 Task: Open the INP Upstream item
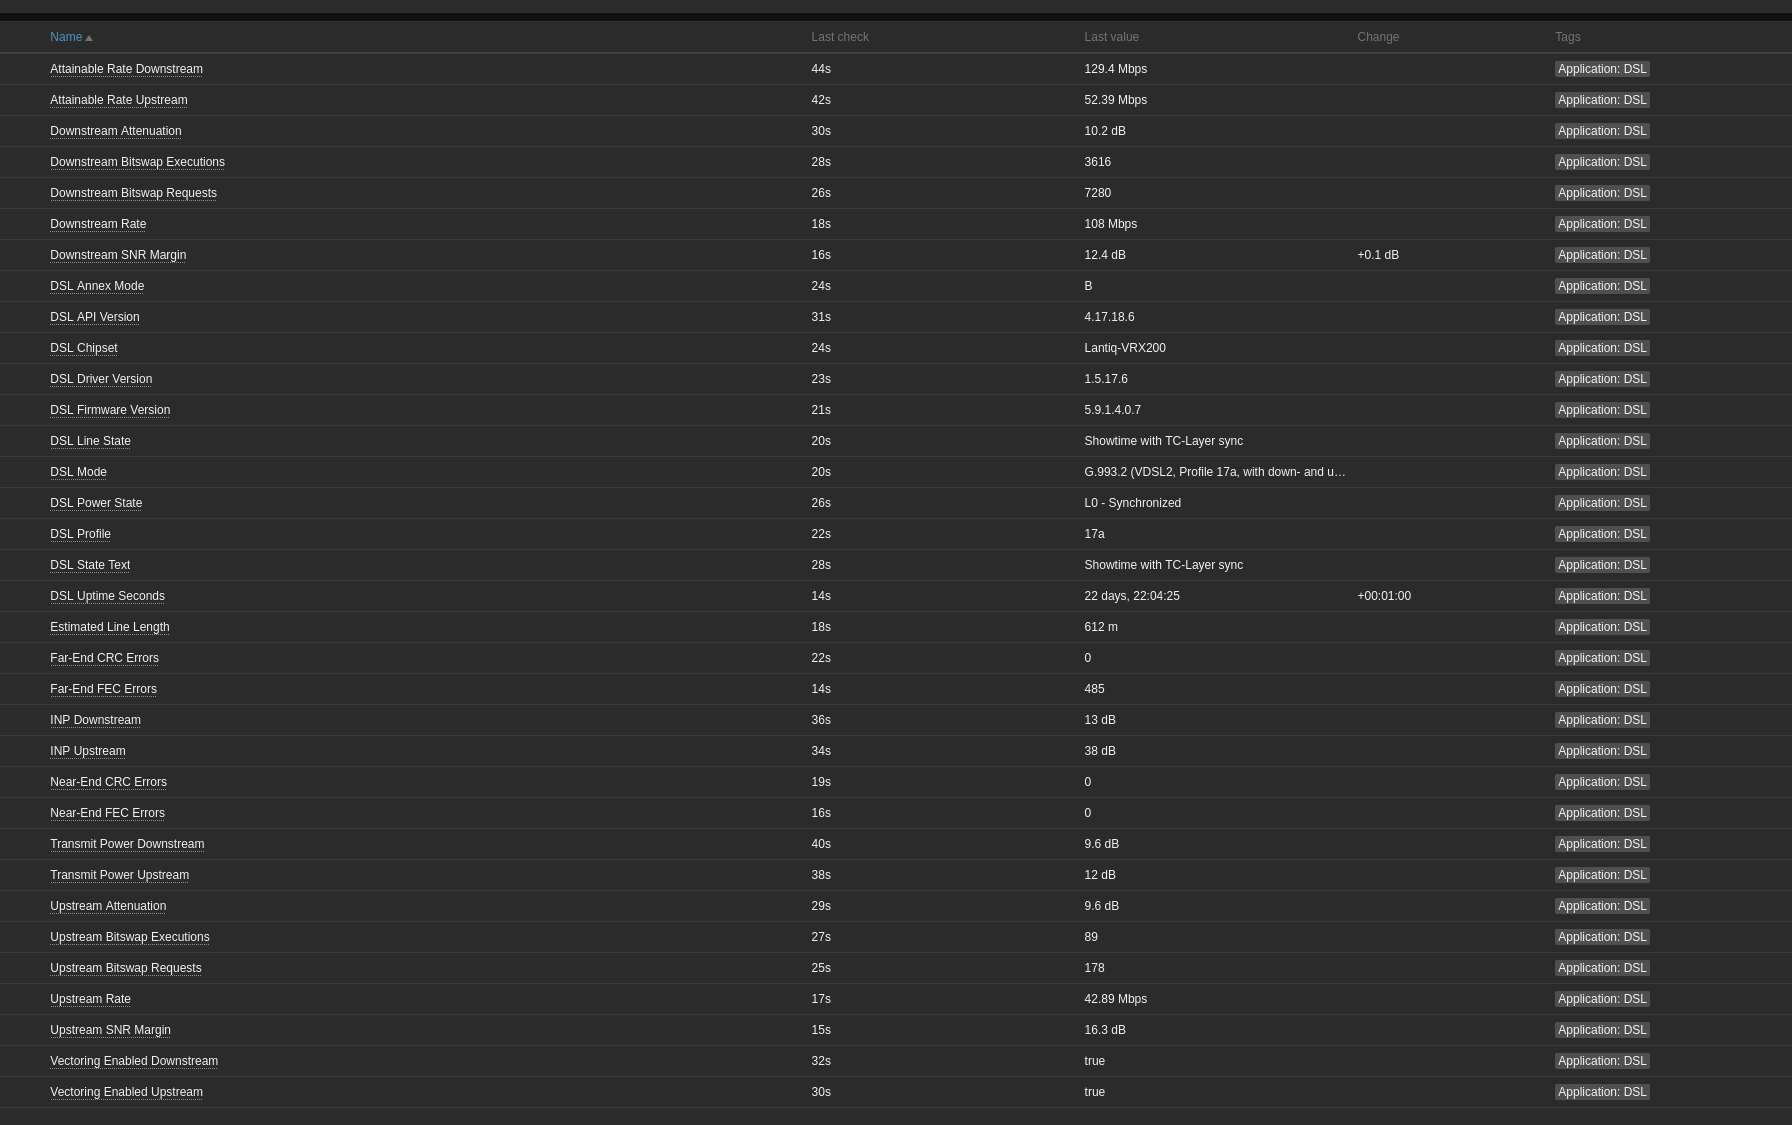(88, 751)
